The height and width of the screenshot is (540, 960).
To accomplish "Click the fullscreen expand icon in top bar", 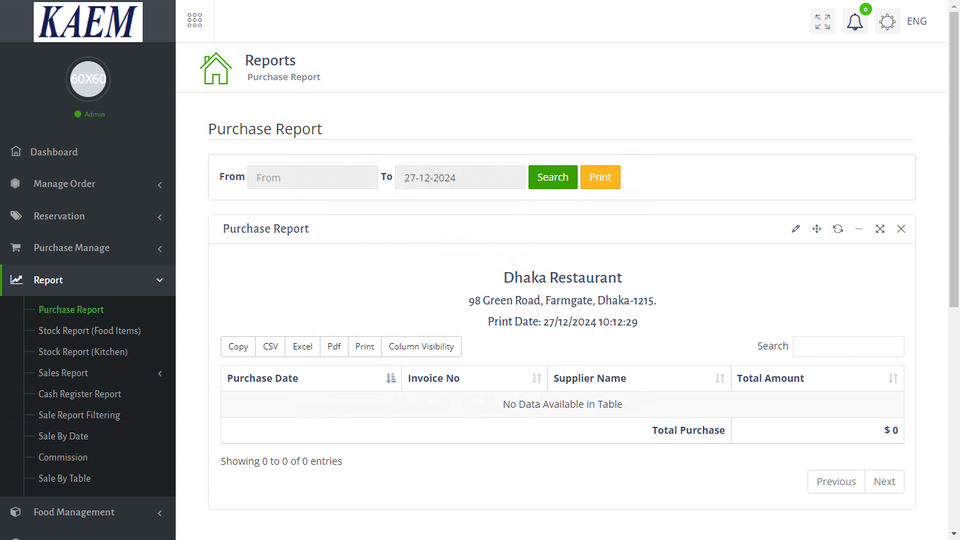I will click(x=822, y=22).
